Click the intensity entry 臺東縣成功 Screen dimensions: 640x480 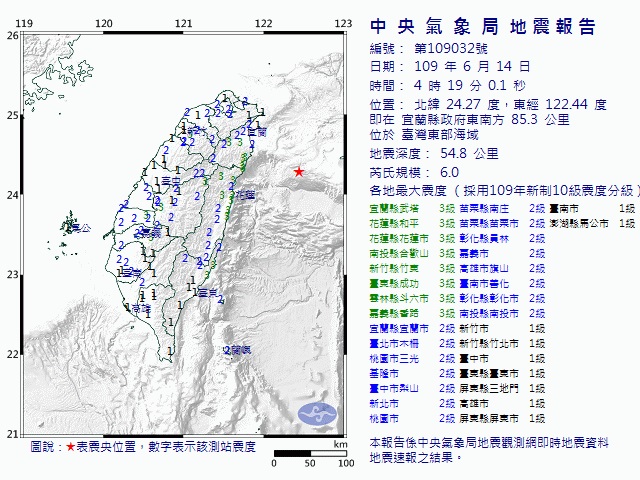coord(394,284)
